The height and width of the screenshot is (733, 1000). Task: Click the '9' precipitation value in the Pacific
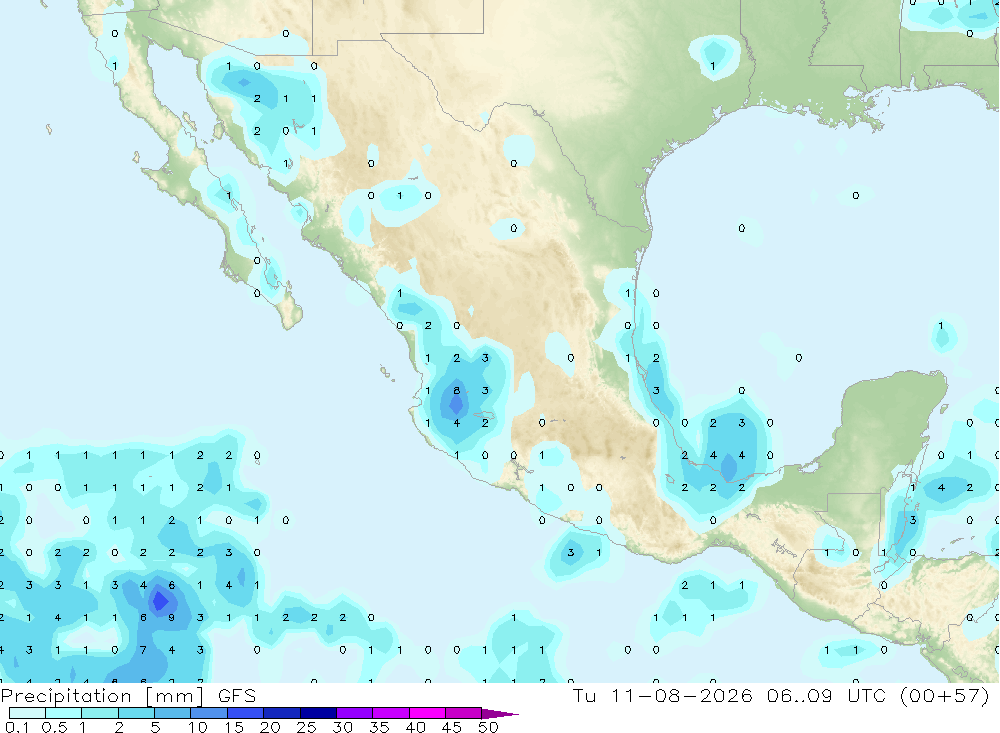pos(172,618)
